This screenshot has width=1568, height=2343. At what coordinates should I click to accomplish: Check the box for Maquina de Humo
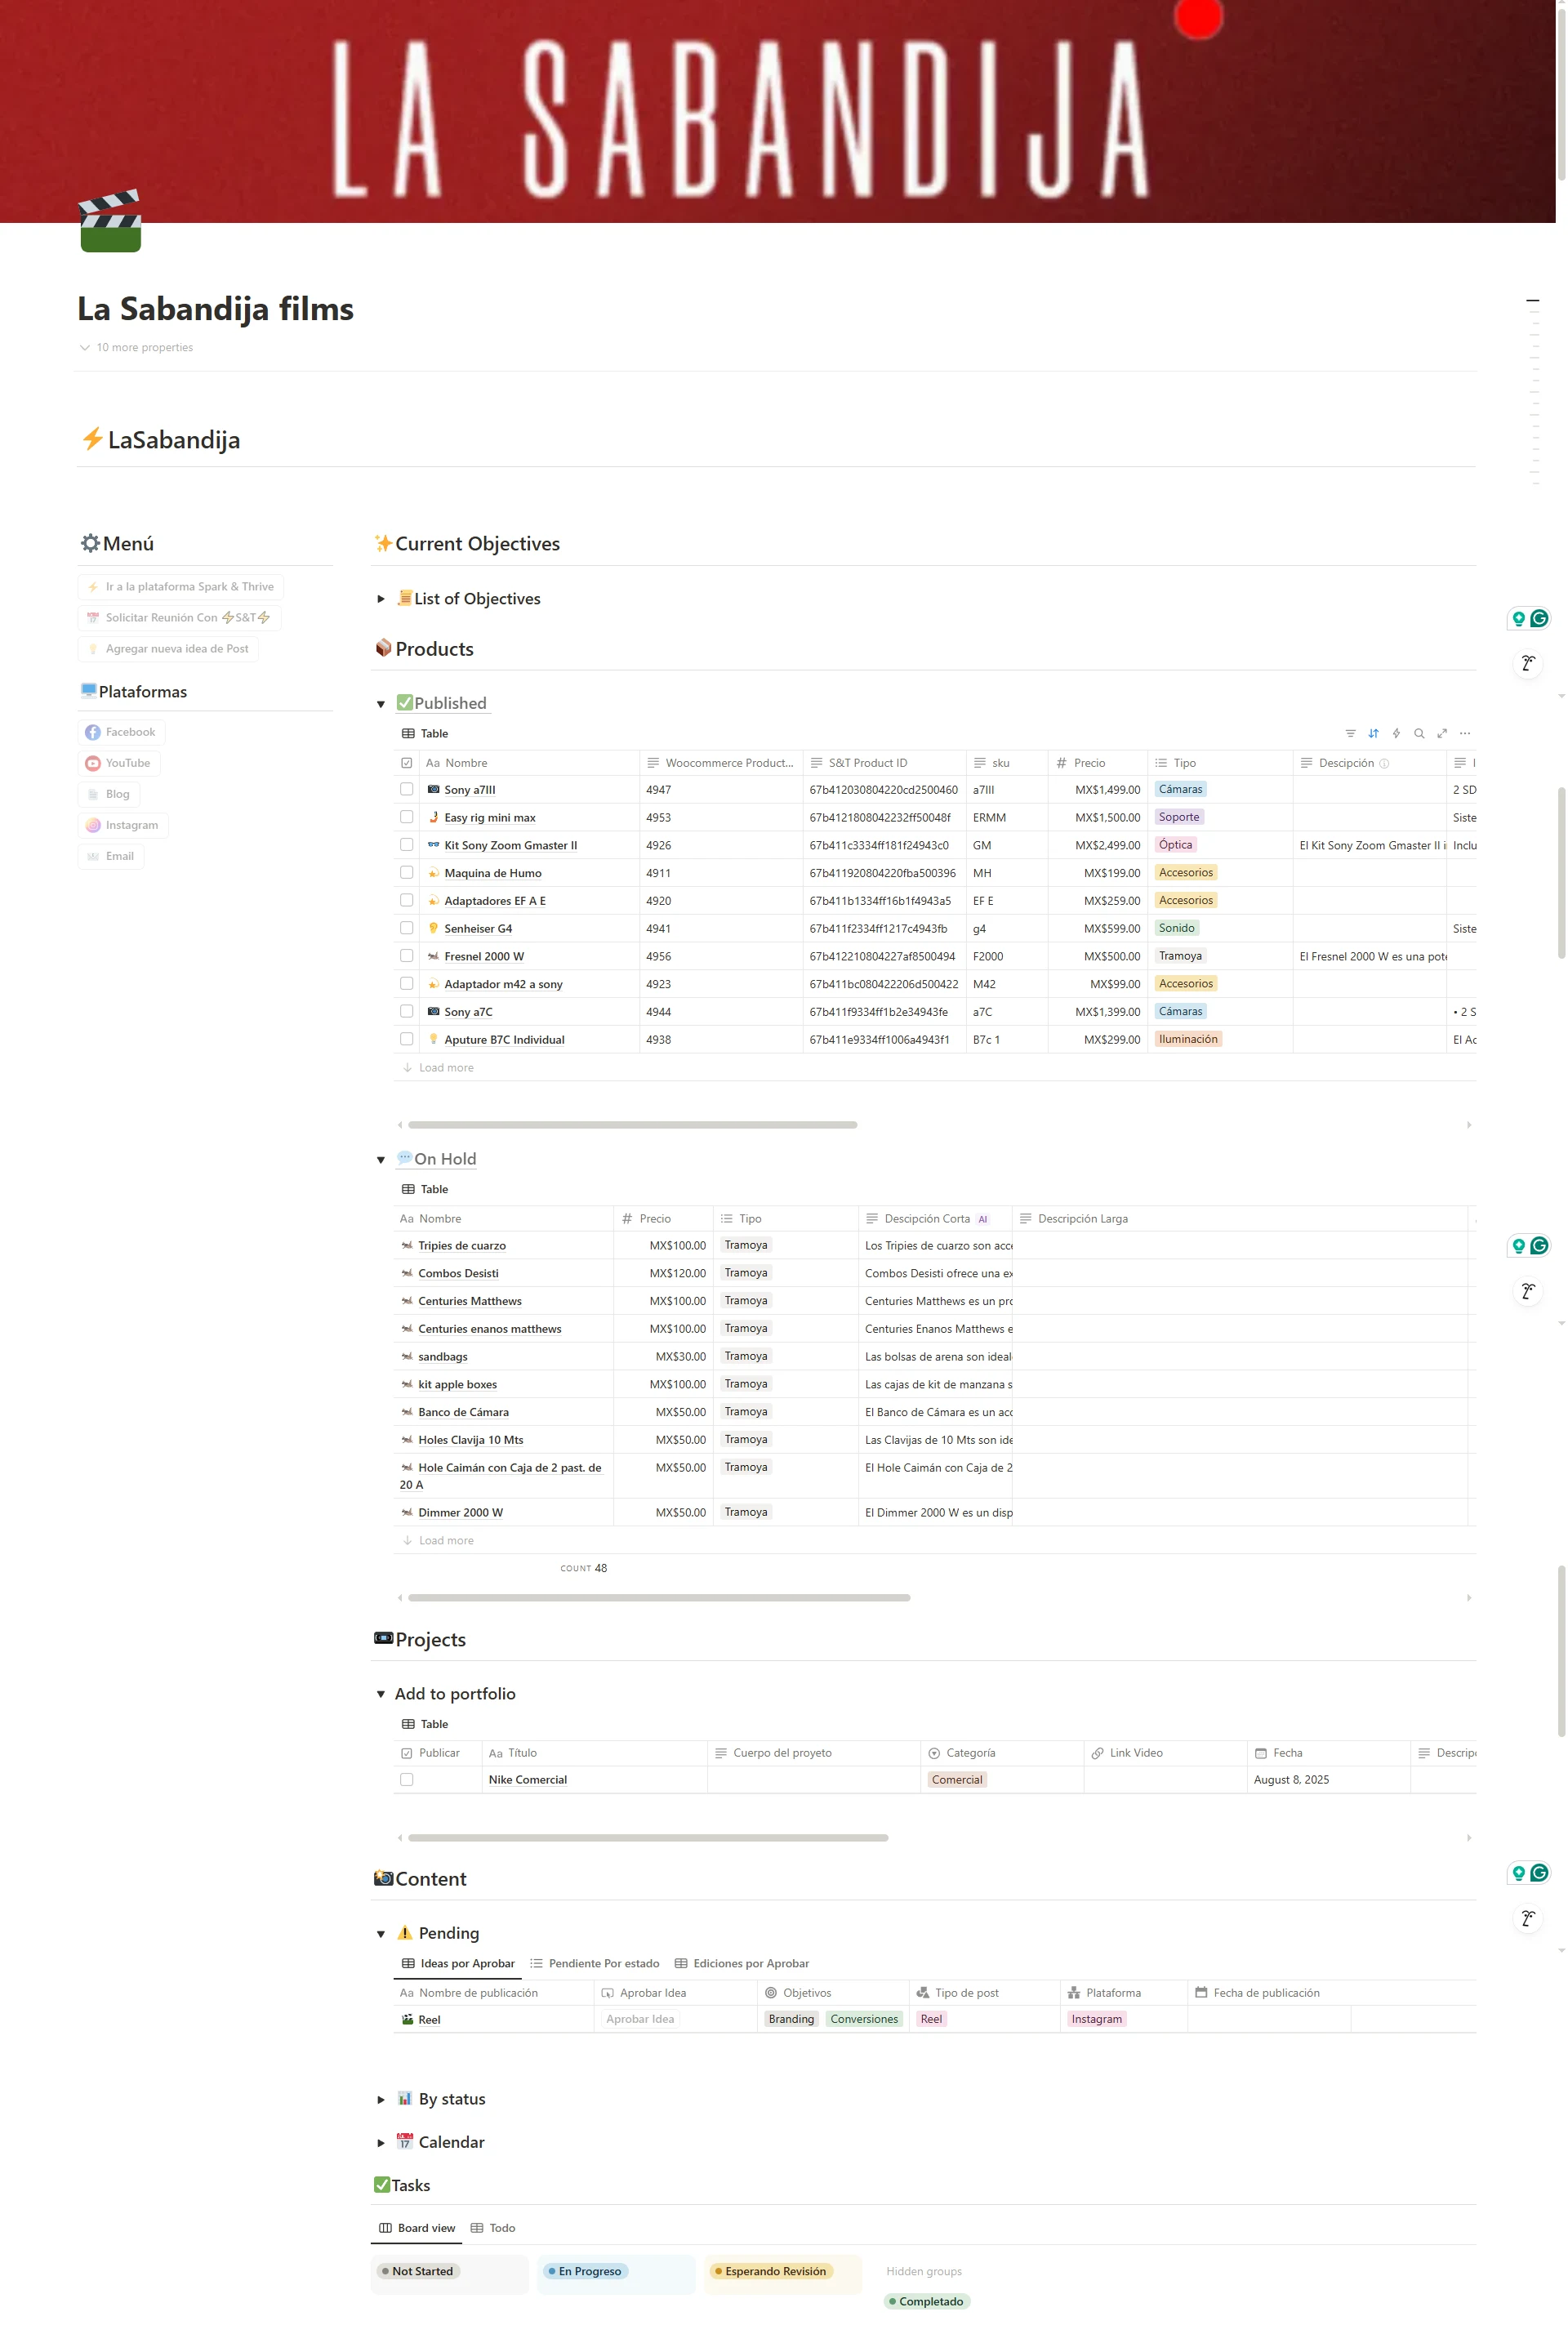407,872
